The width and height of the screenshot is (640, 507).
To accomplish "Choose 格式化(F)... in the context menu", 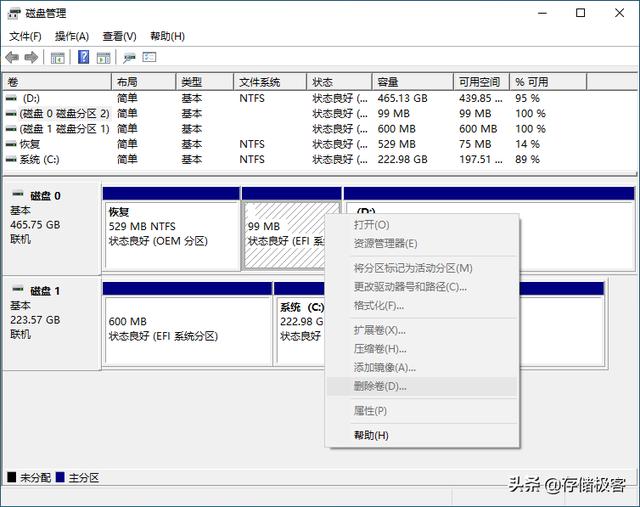I will pos(422,305).
